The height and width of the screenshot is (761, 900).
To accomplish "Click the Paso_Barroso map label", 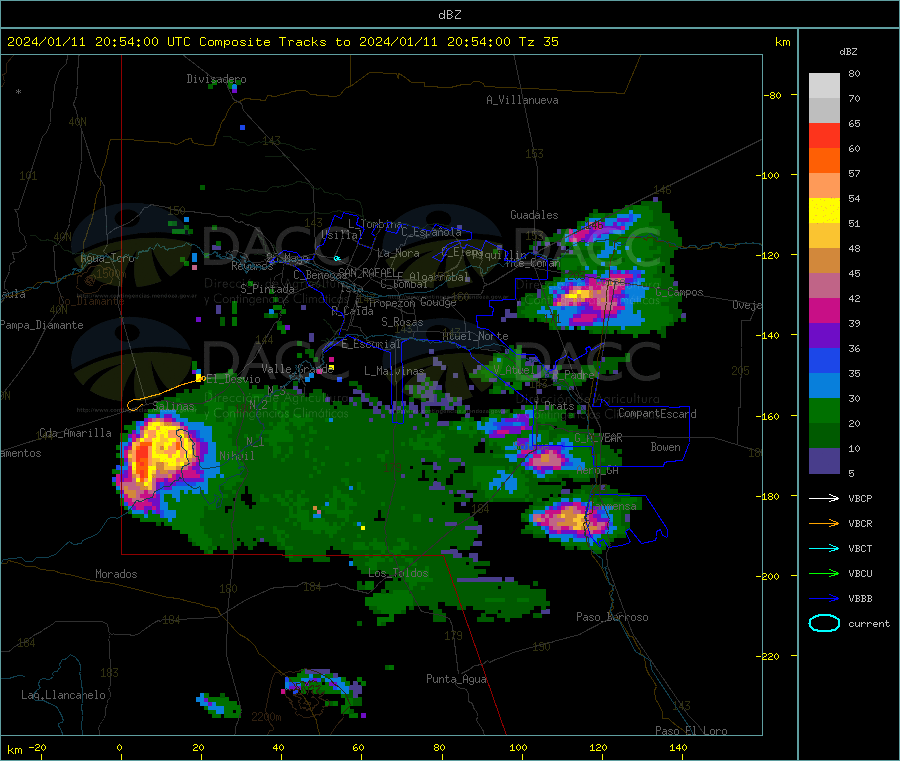I will pyautogui.click(x=612, y=617).
